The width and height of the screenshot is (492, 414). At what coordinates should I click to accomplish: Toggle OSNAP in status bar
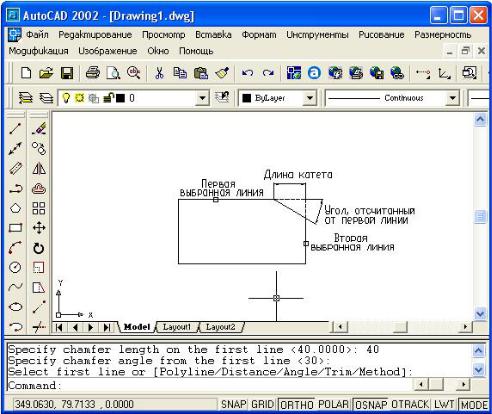[x=371, y=404]
